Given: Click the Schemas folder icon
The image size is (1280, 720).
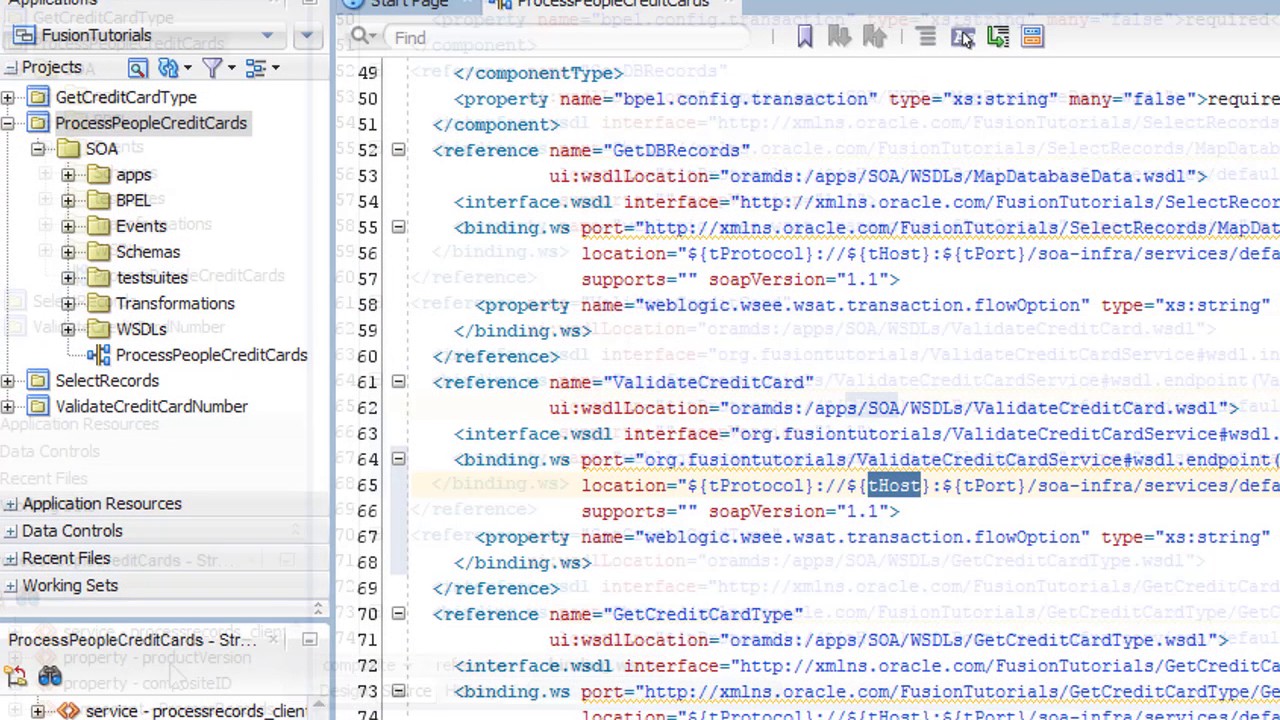Looking at the screenshot, I should pos(98,252).
